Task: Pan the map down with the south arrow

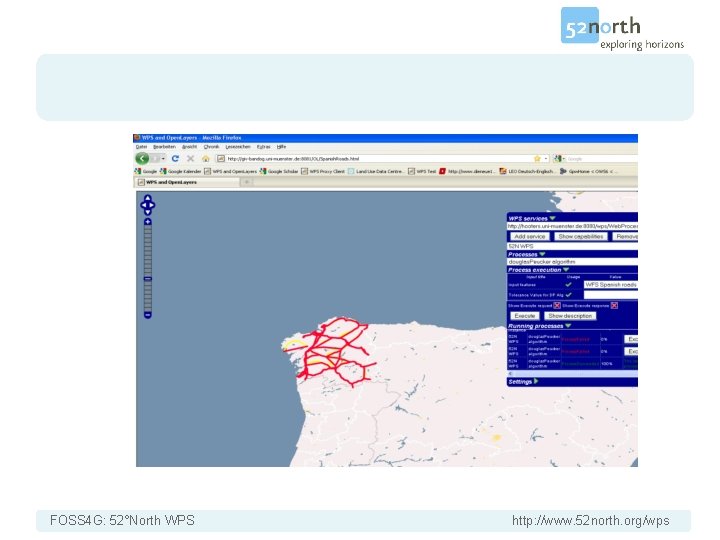Action: (147, 212)
